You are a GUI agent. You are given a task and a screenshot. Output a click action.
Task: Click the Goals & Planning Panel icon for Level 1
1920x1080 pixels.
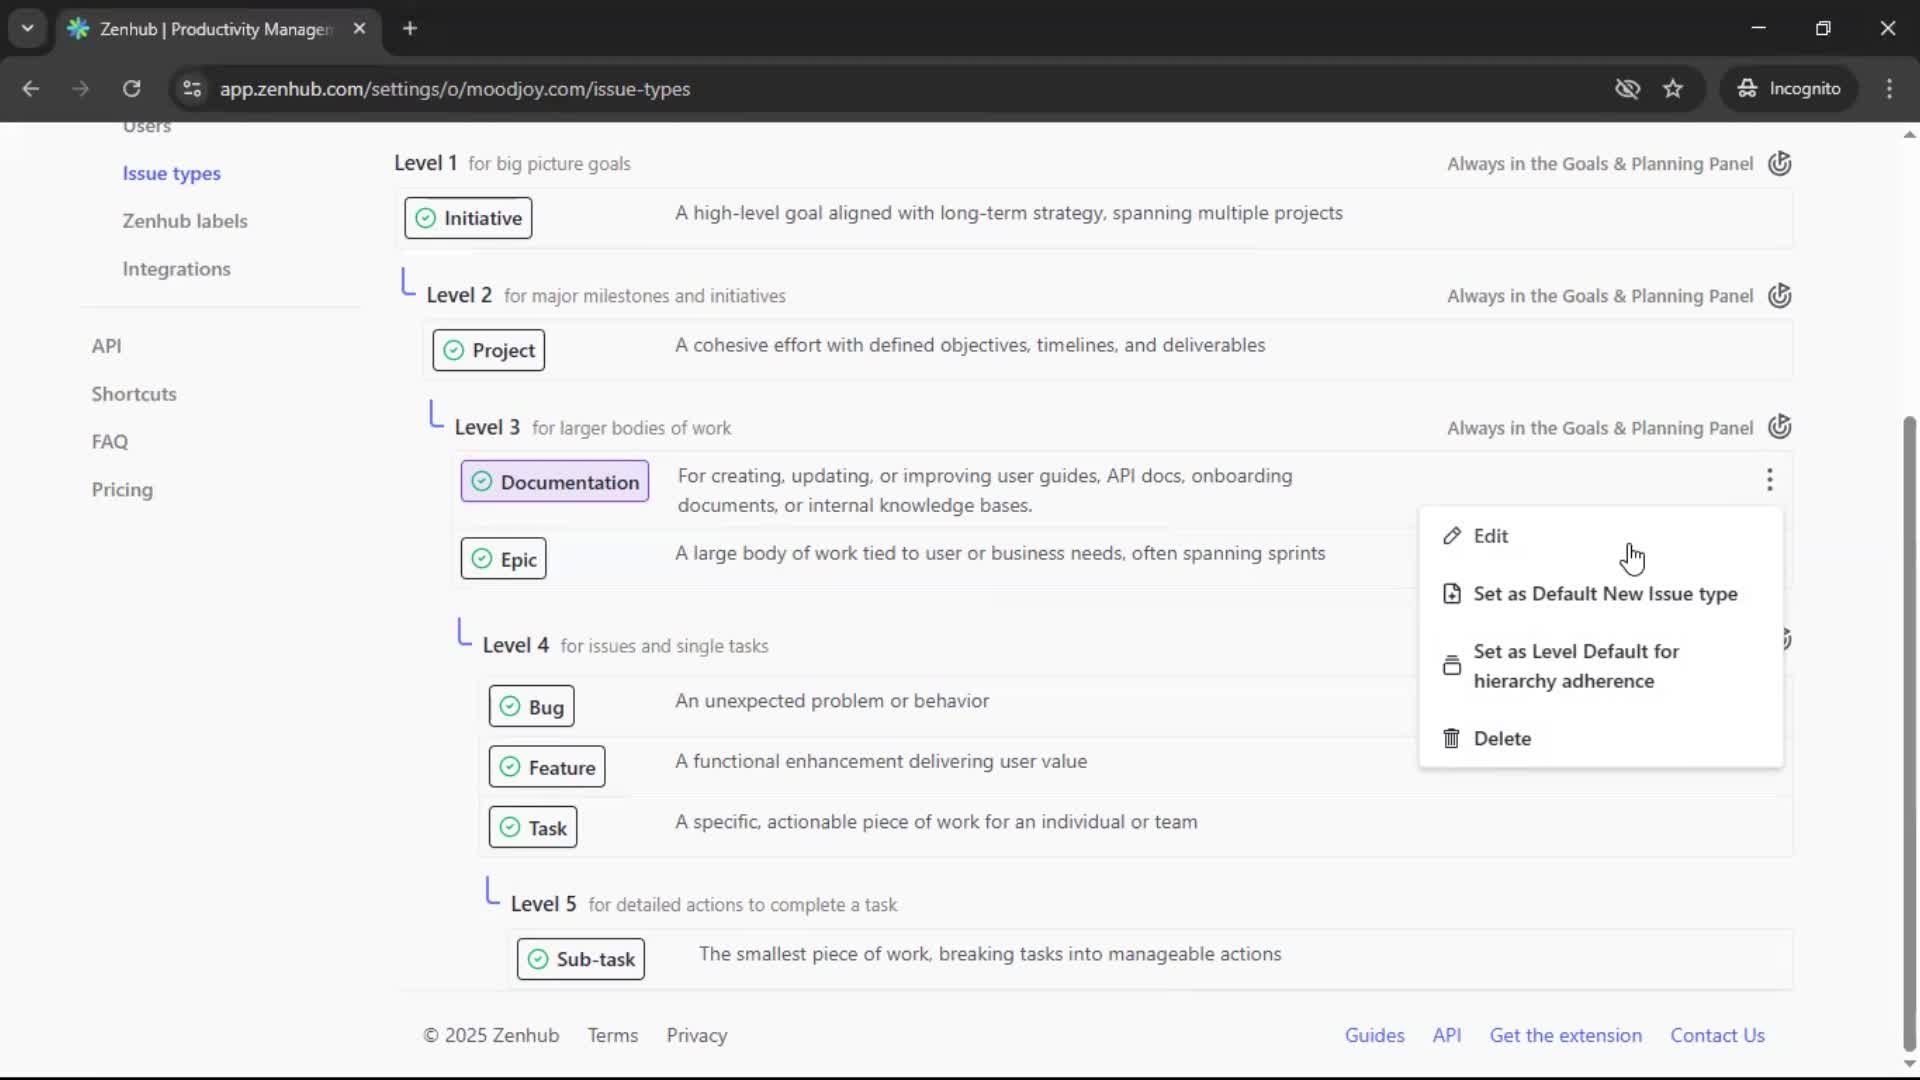click(x=1781, y=163)
